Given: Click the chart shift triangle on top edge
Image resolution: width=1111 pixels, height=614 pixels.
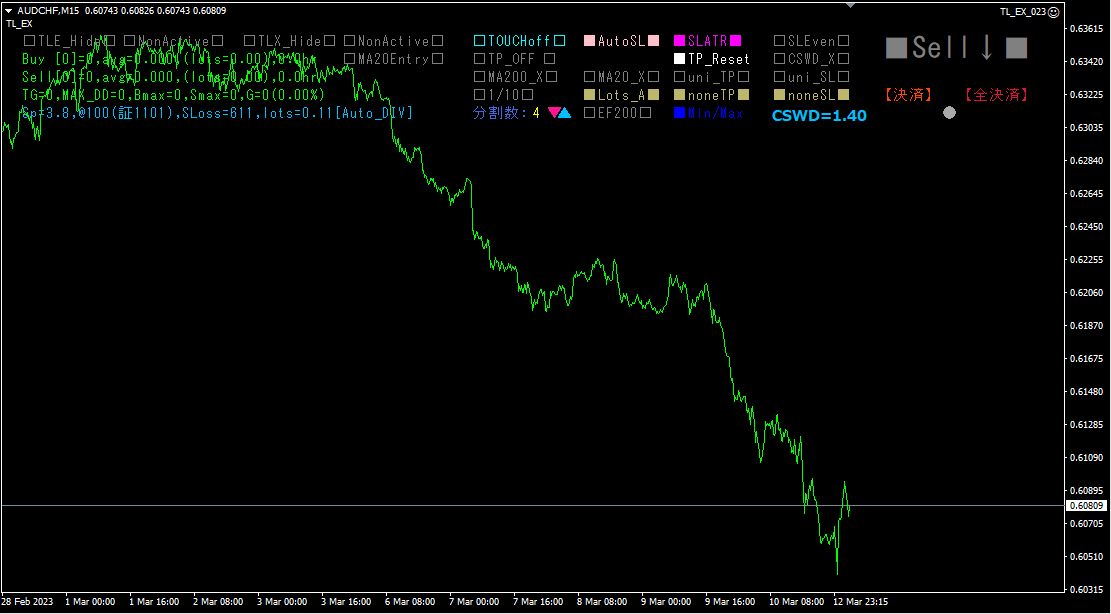Looking at the screenshot, I should [x=851, y=5].
